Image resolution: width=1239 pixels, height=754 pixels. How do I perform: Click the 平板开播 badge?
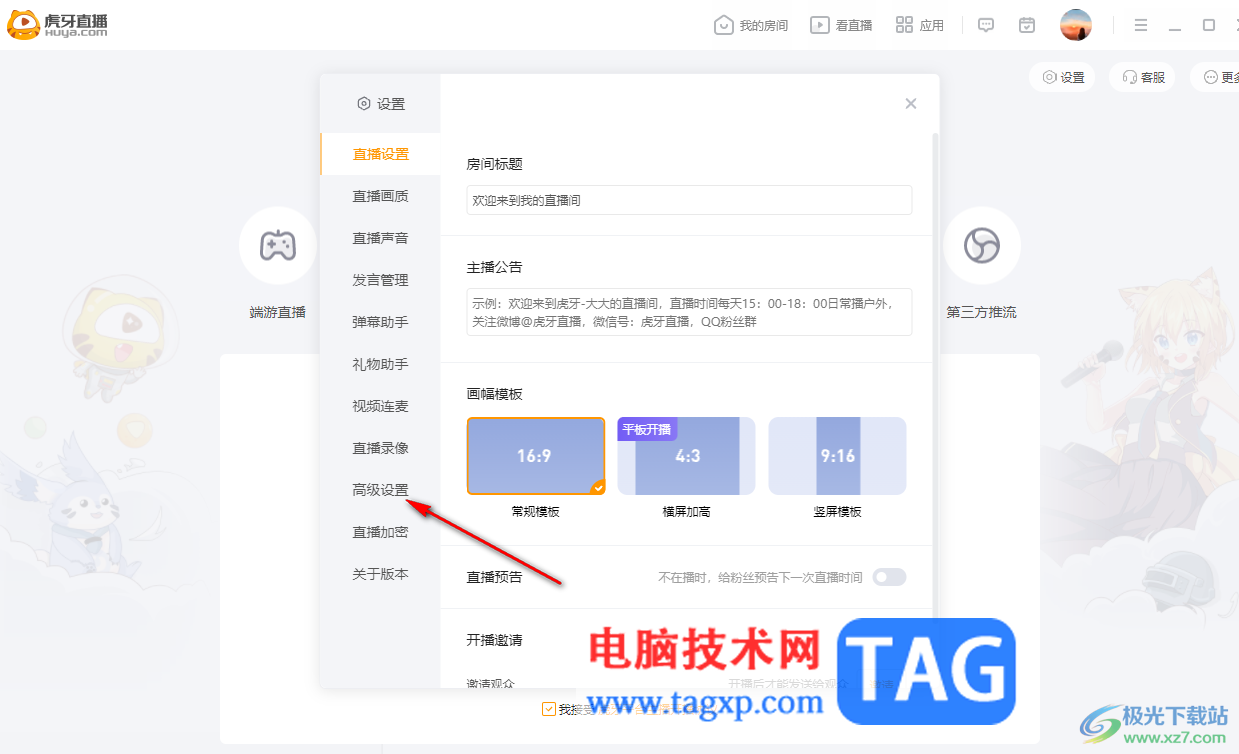(647, 429)
